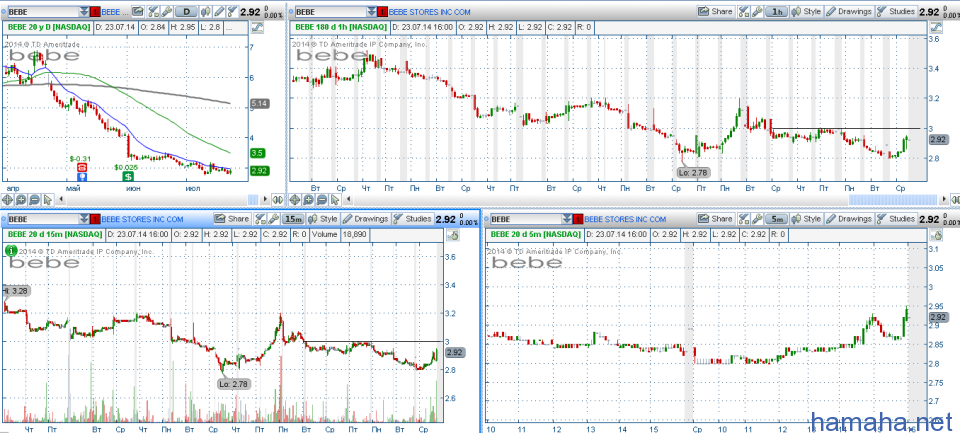Click red link indicator in 5m chart header

[578, 219]
